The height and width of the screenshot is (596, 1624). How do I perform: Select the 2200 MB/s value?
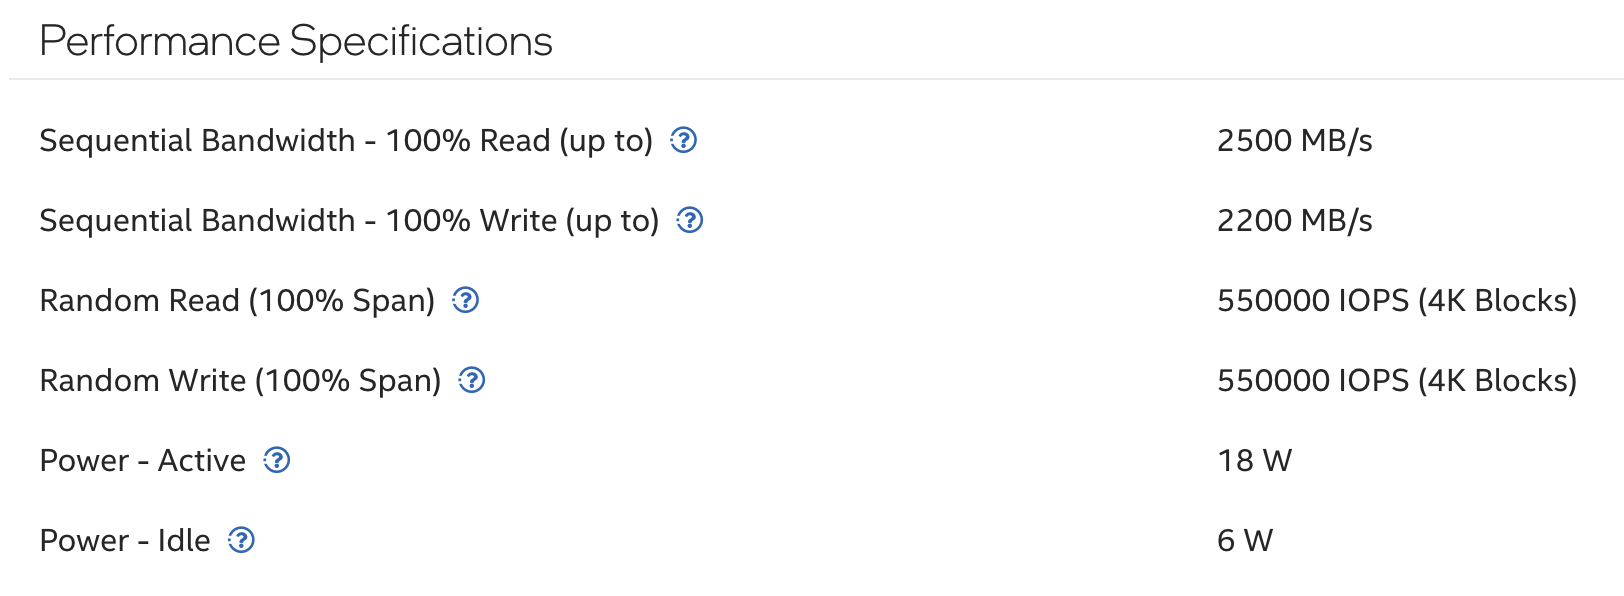(x=1294, y=221)
